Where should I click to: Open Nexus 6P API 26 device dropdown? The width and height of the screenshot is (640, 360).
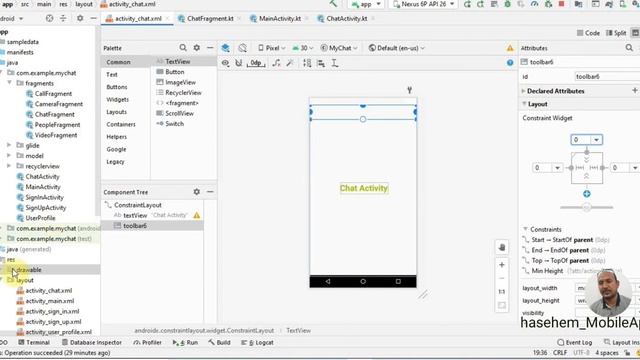click(x=423, y=4)
